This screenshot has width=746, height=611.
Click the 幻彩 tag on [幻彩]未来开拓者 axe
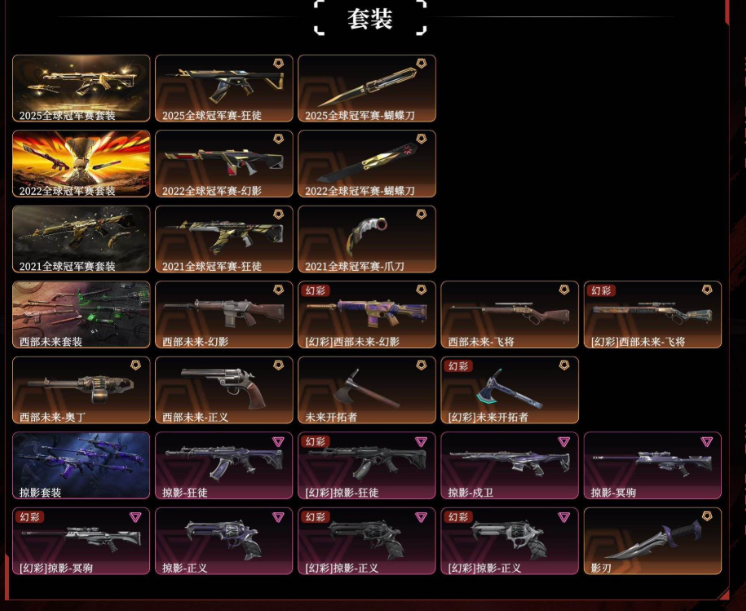point(458,366)
